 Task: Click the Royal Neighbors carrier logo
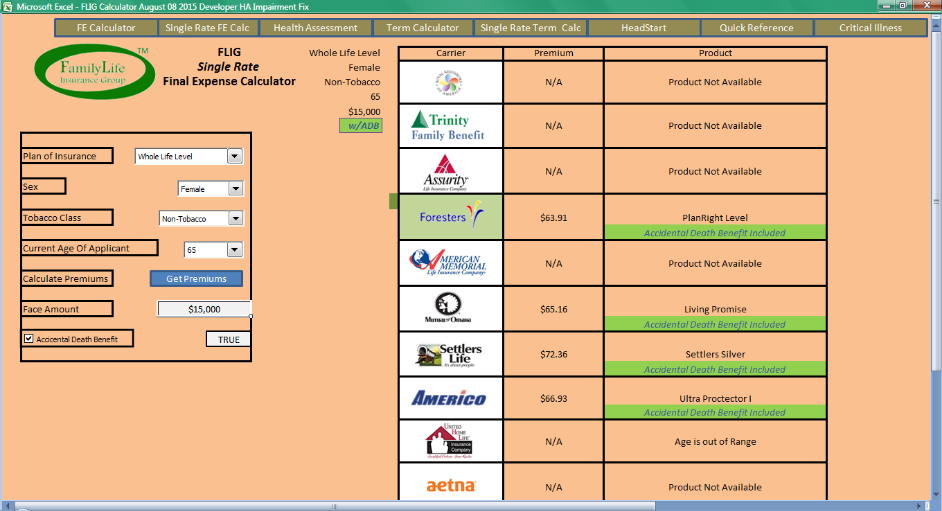coord(451,83)
